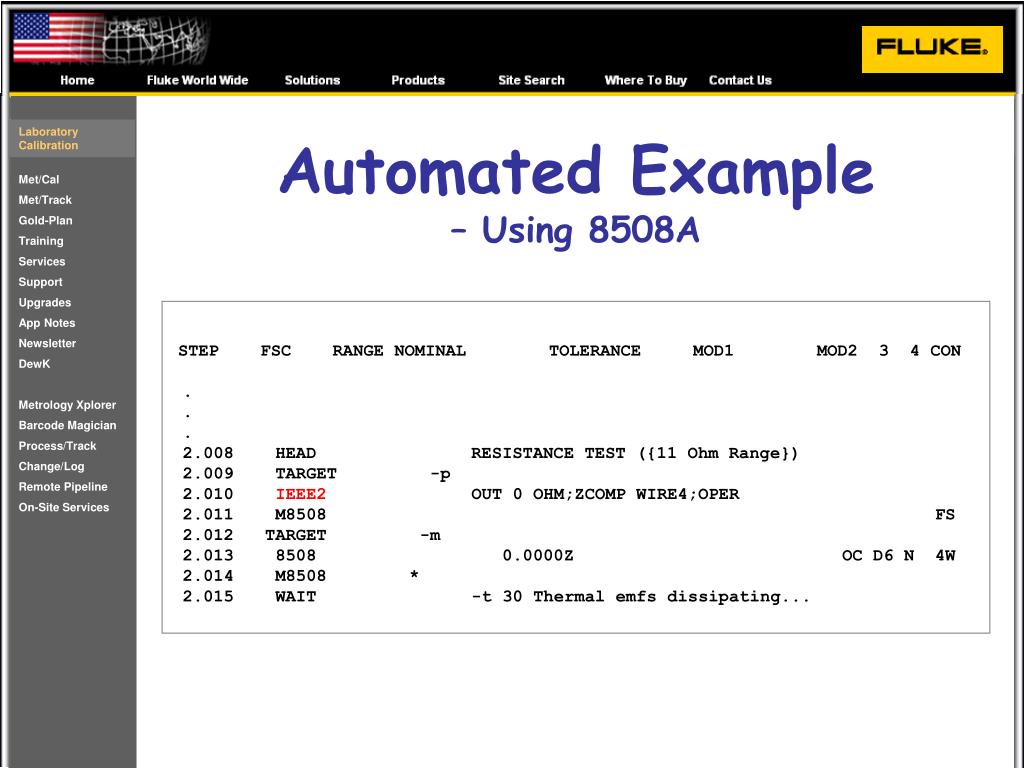Viewport: 1024px width, 768px height.
Task: Click the RANGE column header
Action: 358,351
